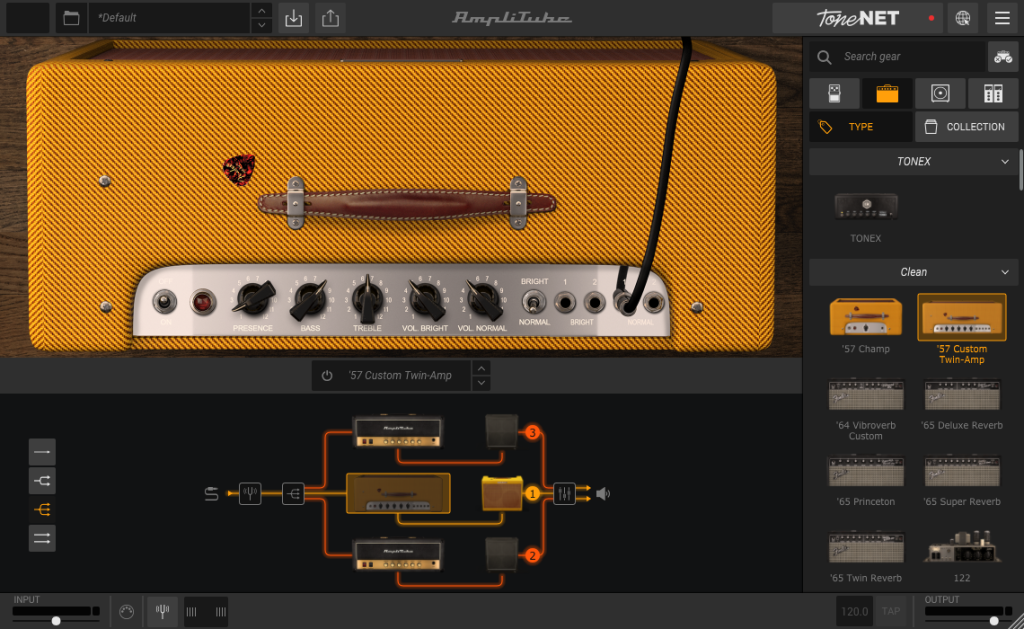Select the '65 Princeton amp

[x=866, y=471]
